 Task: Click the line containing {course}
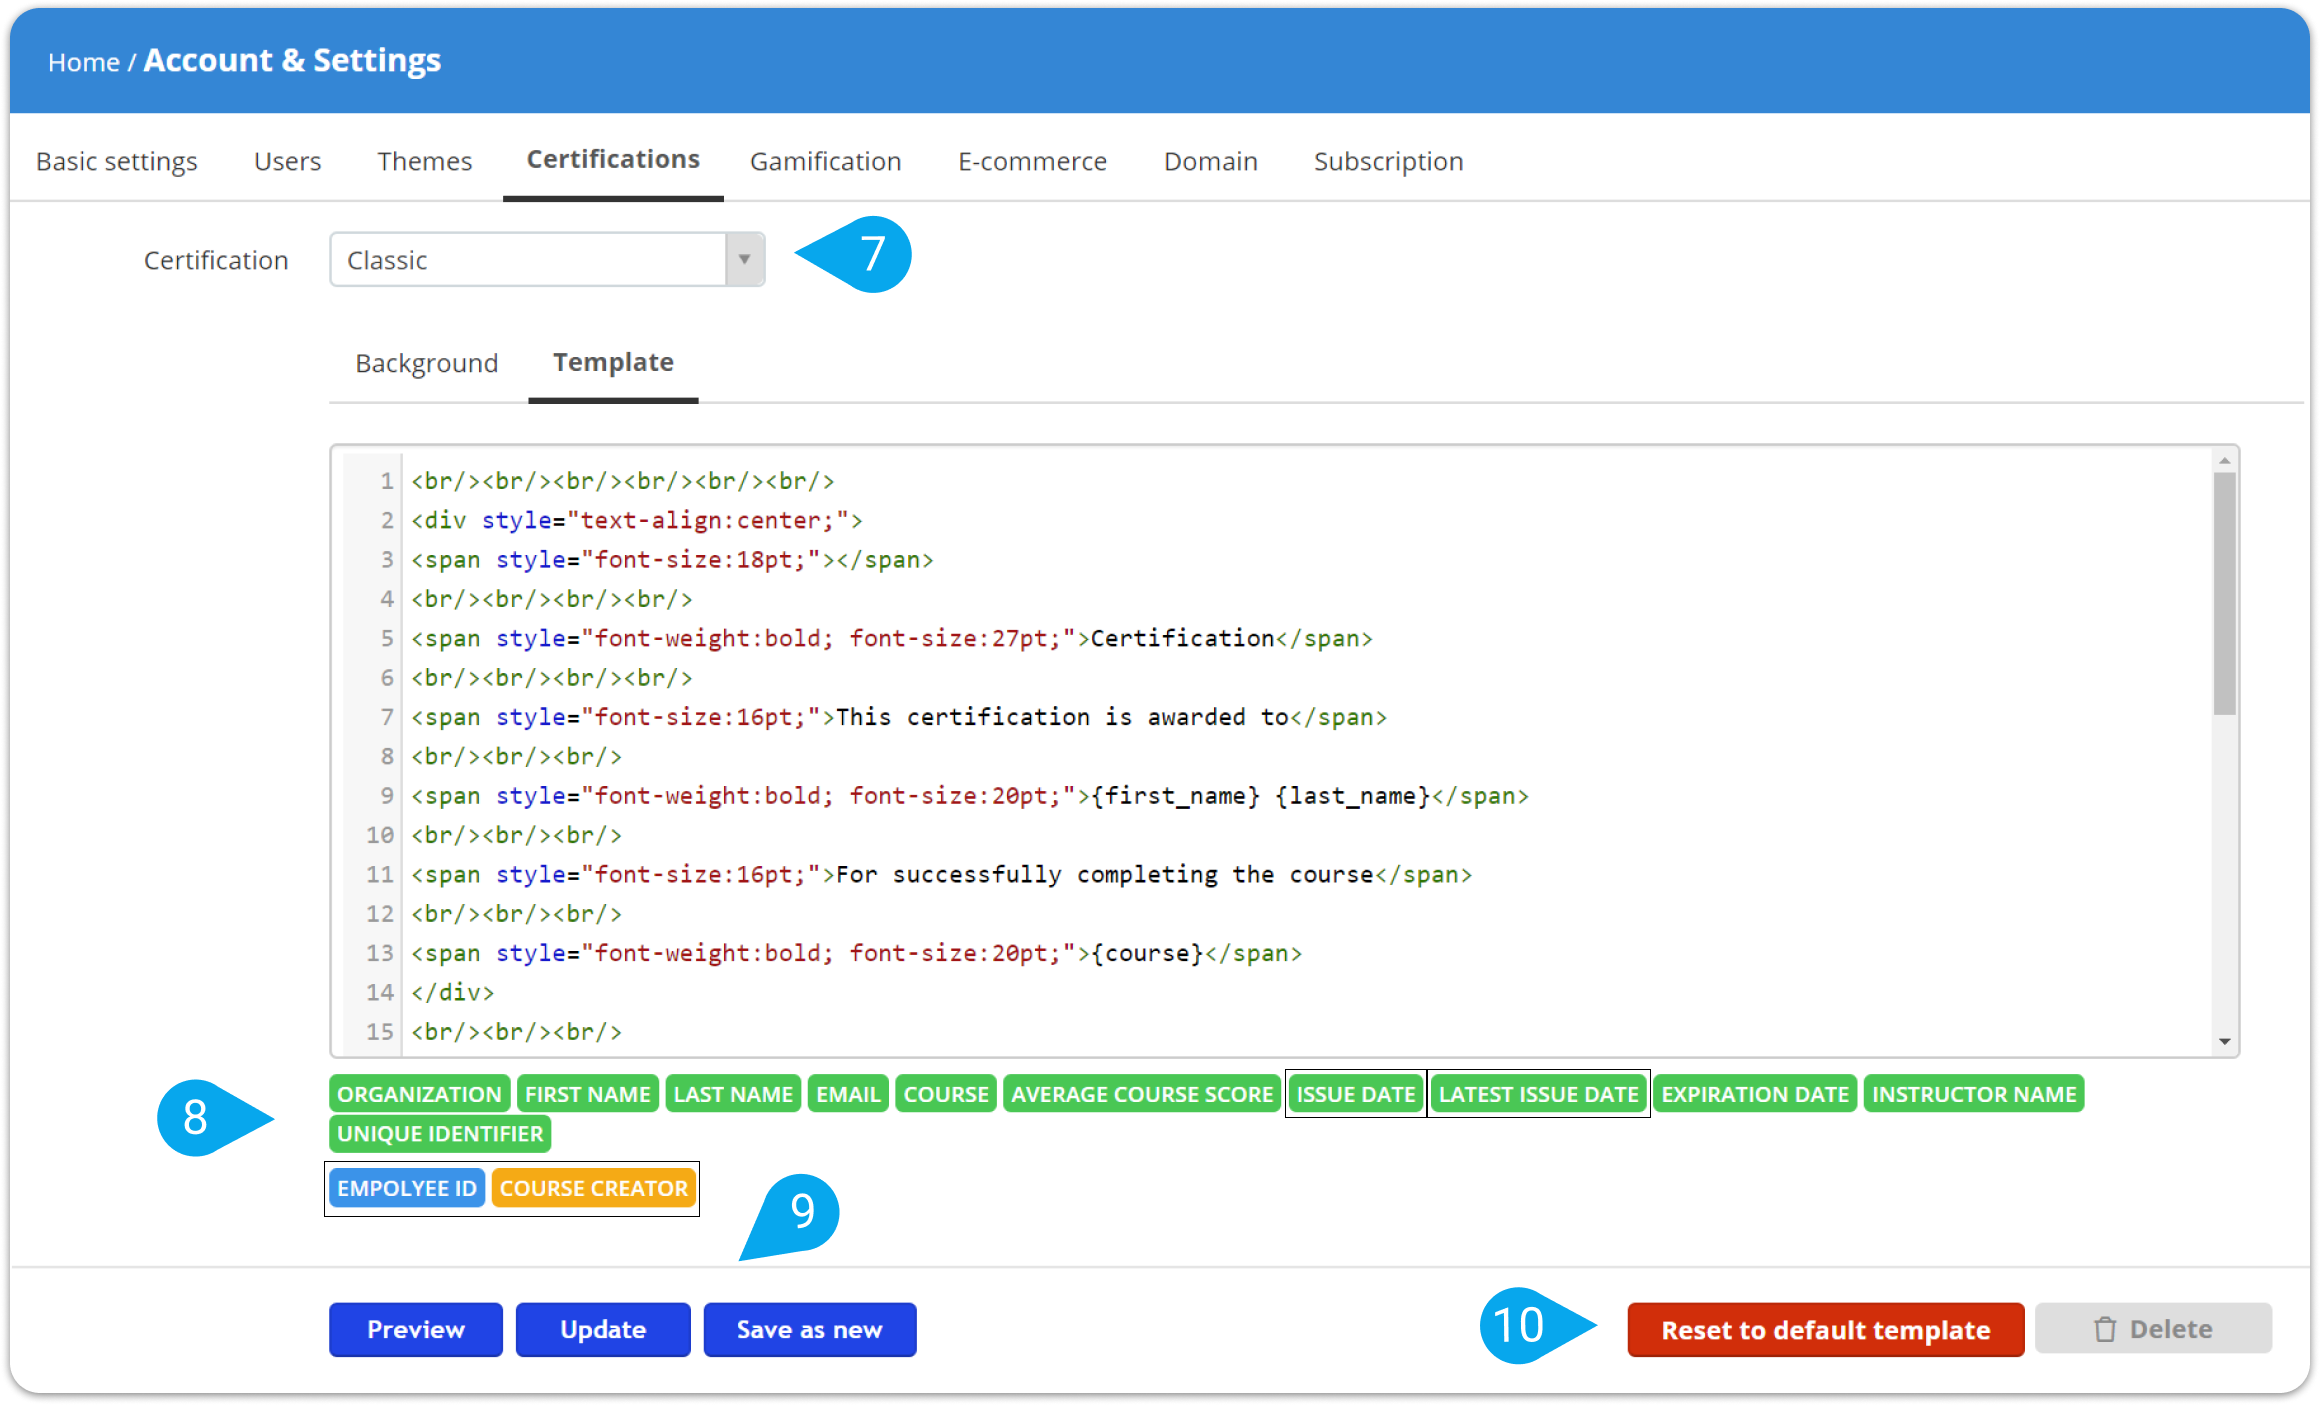[857, 953]
